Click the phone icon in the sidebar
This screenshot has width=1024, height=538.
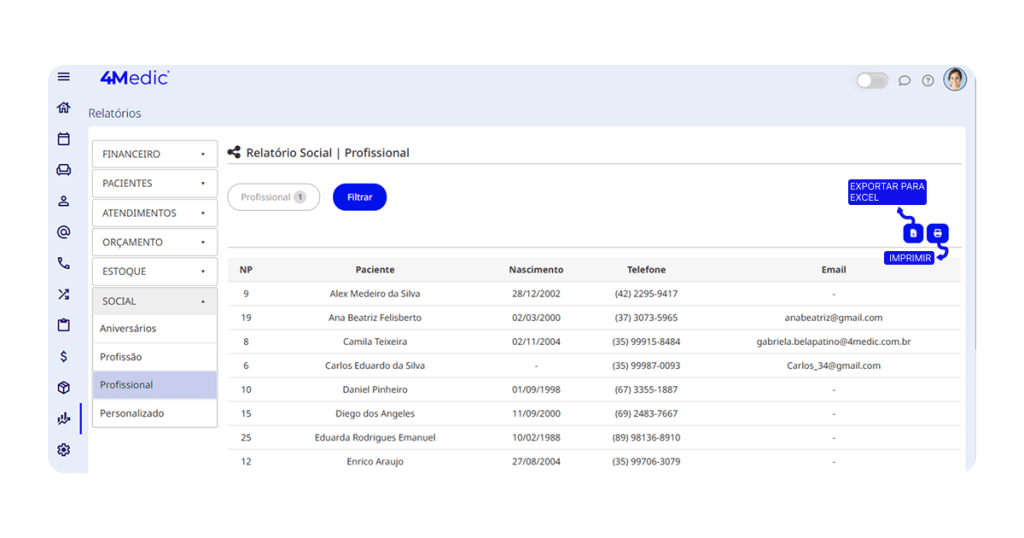pyautogui.click(x=64, y=263)
